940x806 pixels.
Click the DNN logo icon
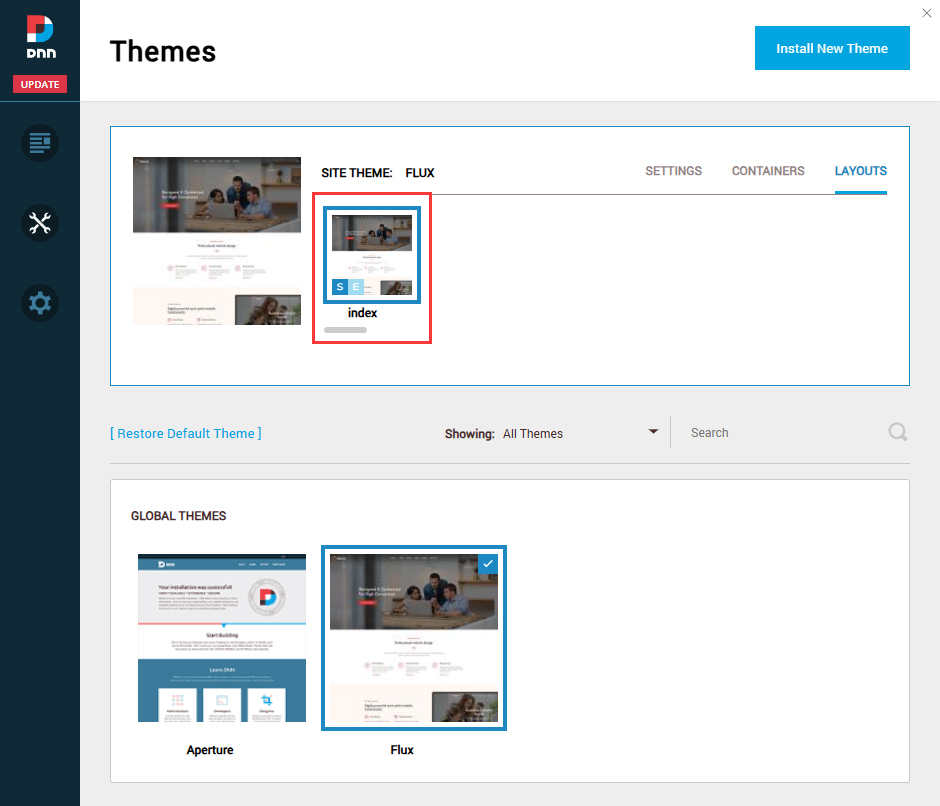click(x=40, y=37)
